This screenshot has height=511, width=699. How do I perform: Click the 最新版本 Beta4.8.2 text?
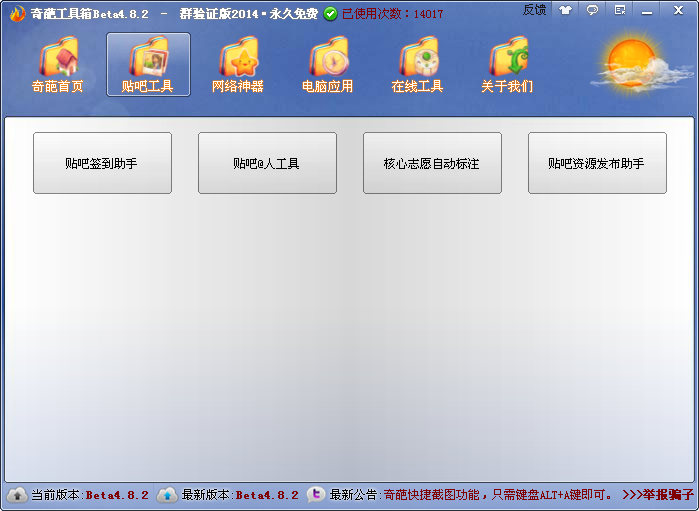[x=240, y=495]
